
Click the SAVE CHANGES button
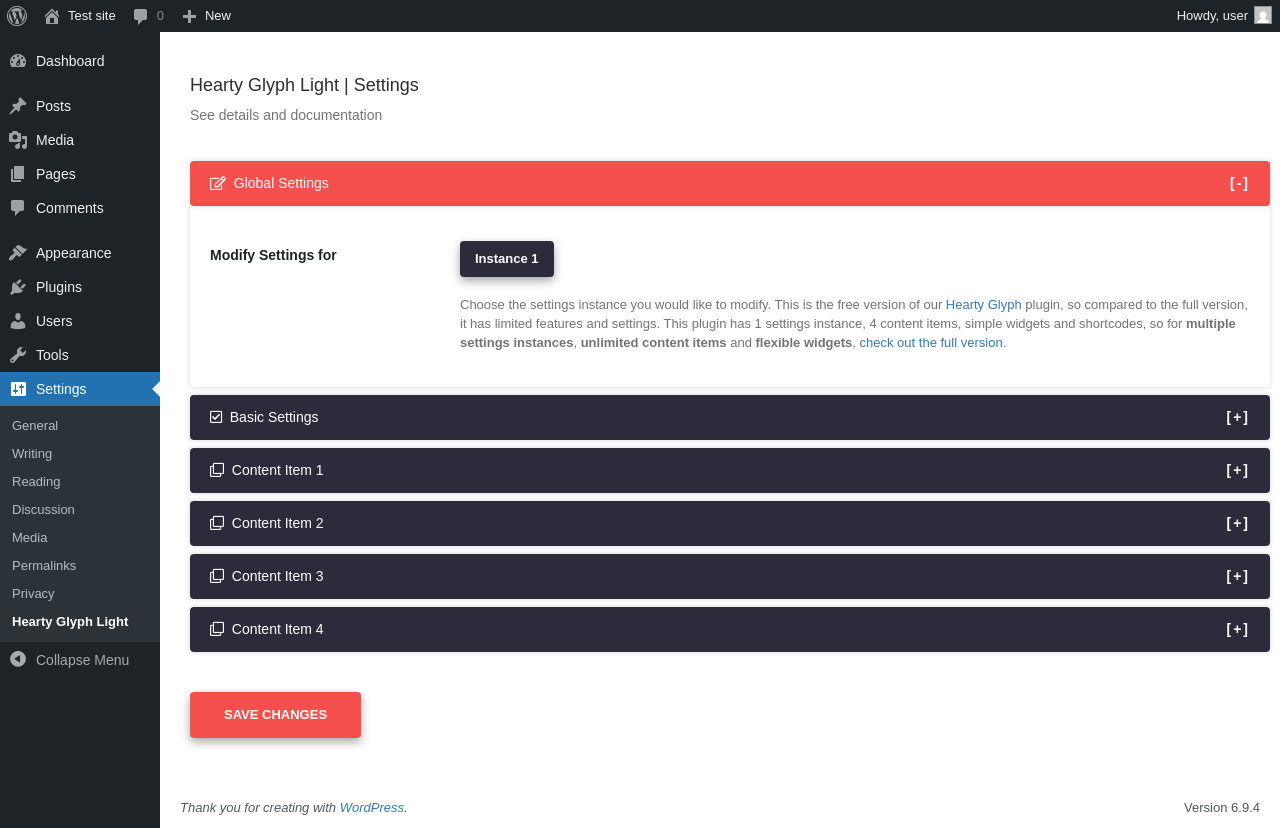tap(275, 715)
